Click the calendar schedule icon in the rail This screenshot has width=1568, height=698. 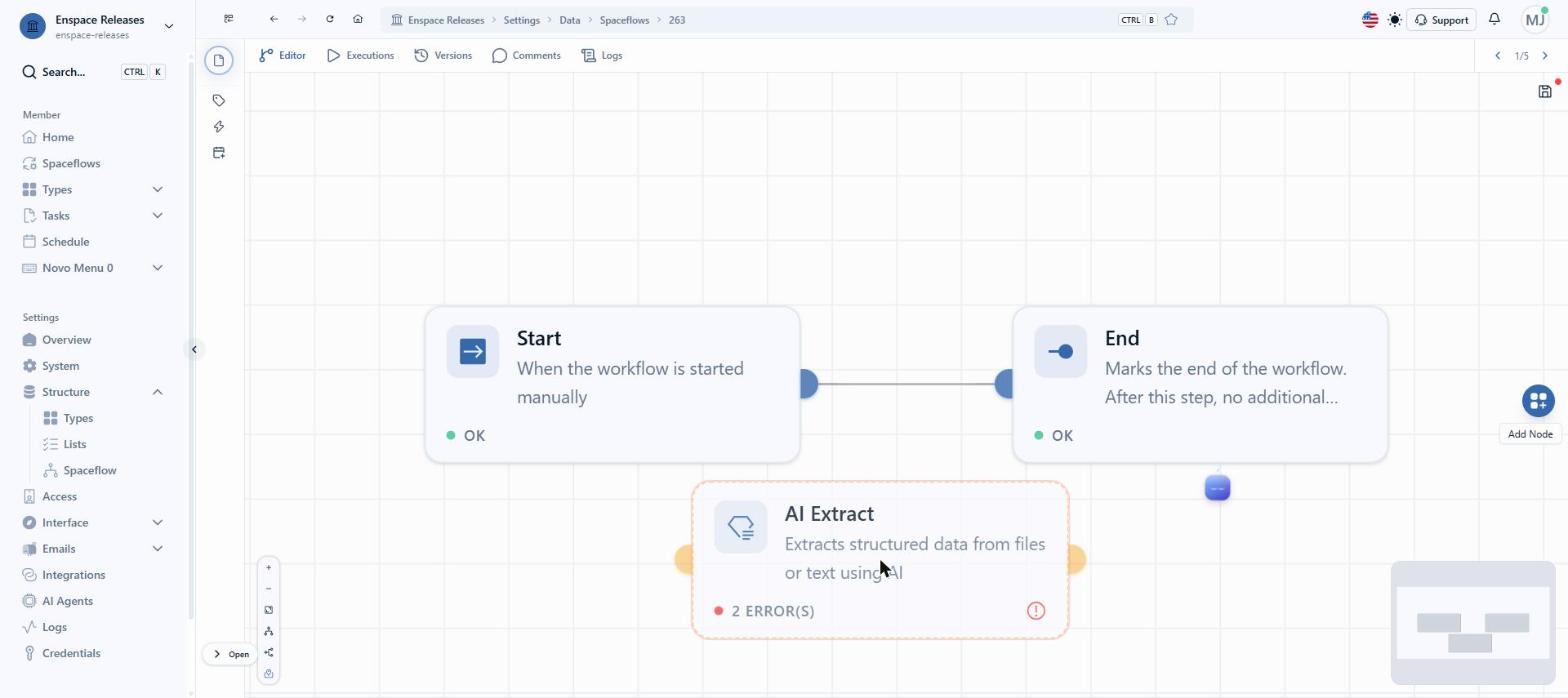[219, 153]
